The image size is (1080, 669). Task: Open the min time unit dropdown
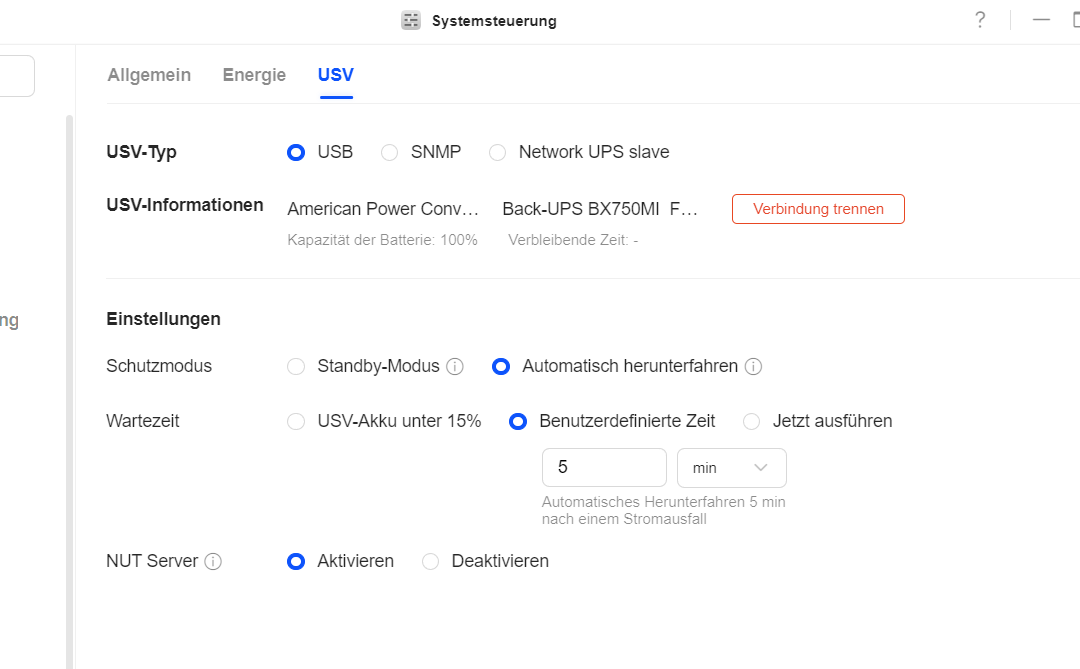point(732,468)
